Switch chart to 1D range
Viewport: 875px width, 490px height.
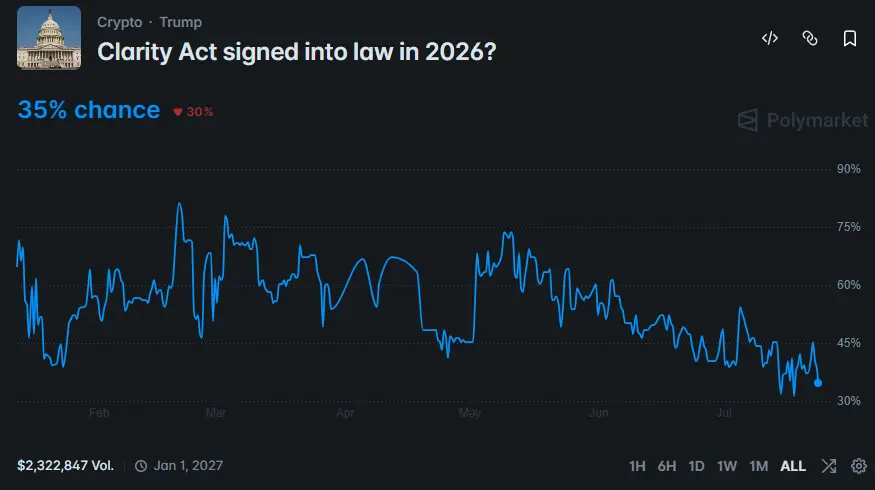pos(696,466)
